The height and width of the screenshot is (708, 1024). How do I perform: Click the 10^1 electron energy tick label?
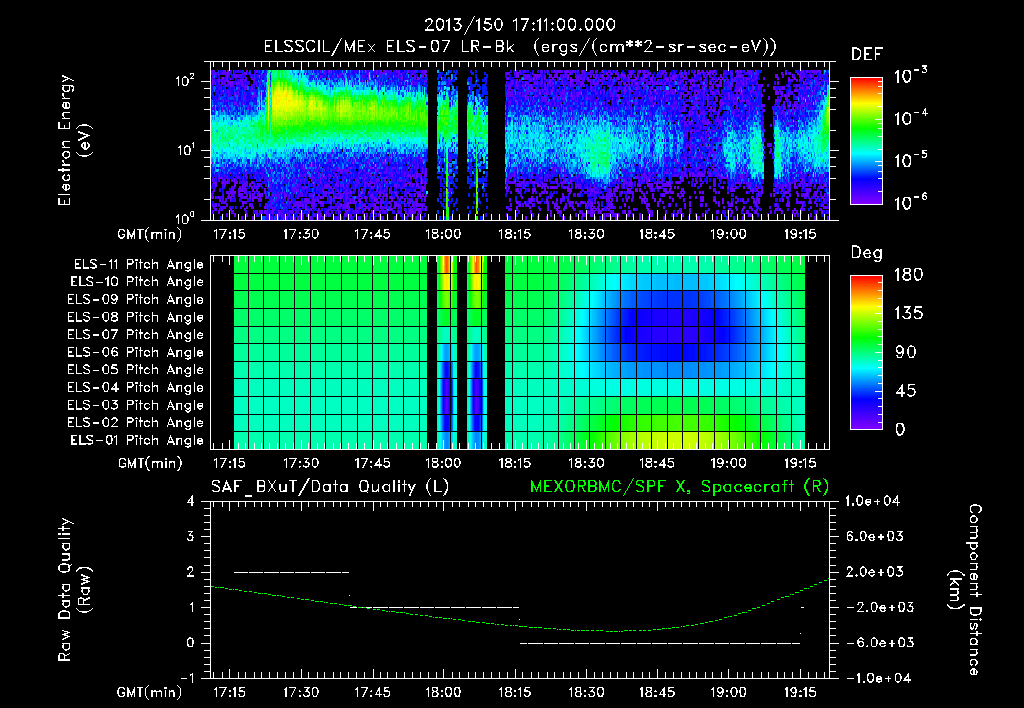186,150
